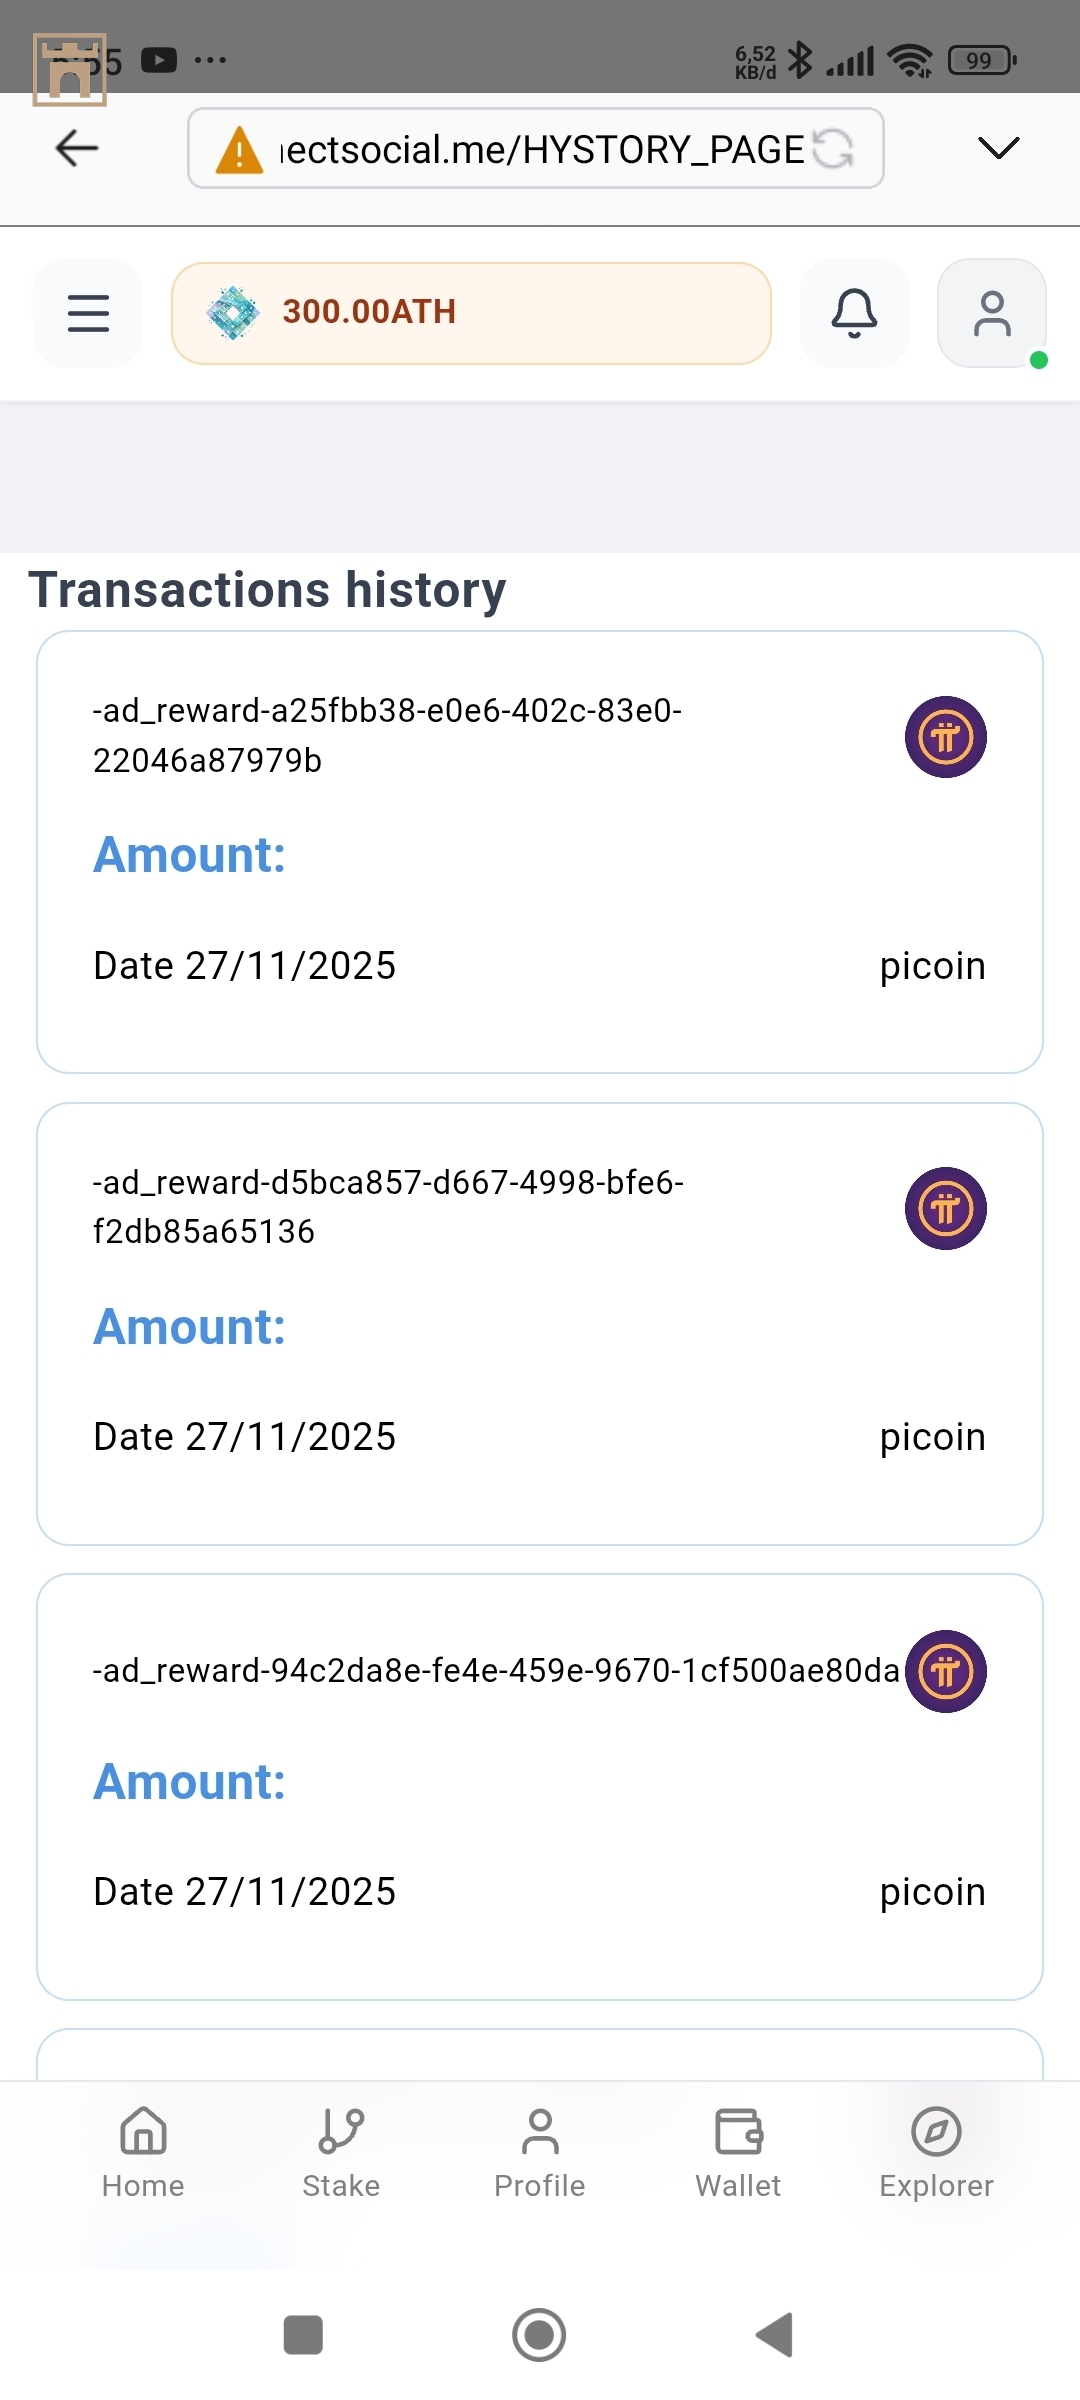Focus the URL address field
The height and width of the screenshot is (2400, 1080).
click(x=540, y=149)
